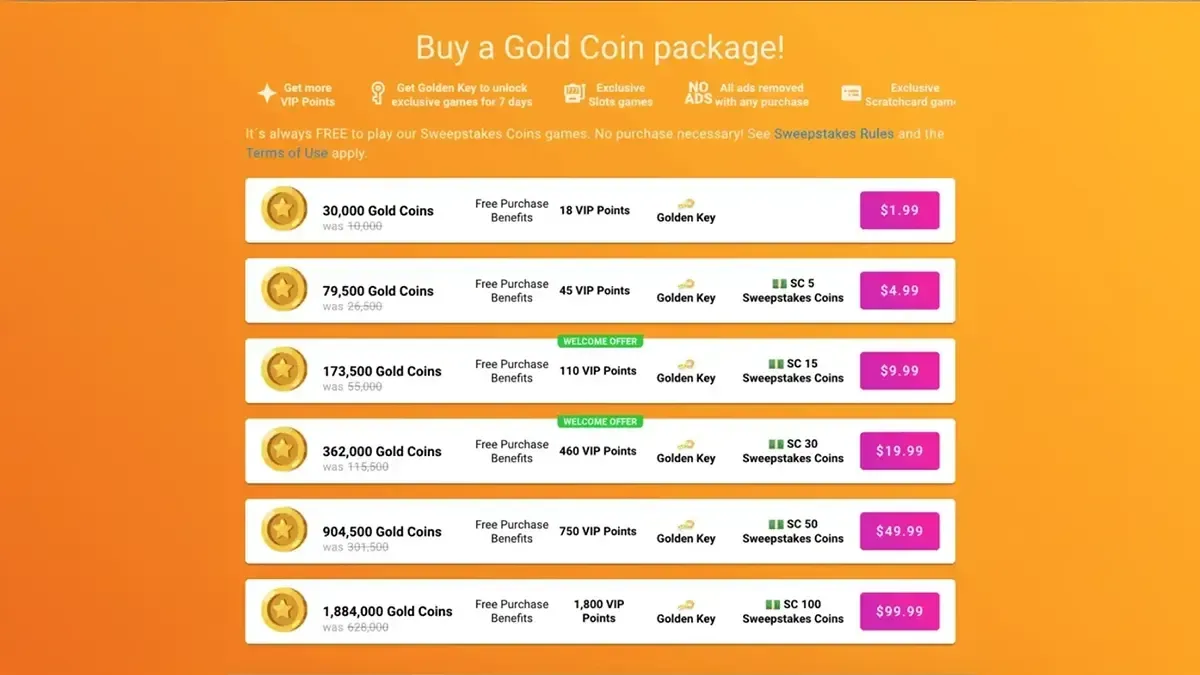This screenshot has width=1200, height=675.
Task: Select the $49.99 price button
Action: click(899, 531)
